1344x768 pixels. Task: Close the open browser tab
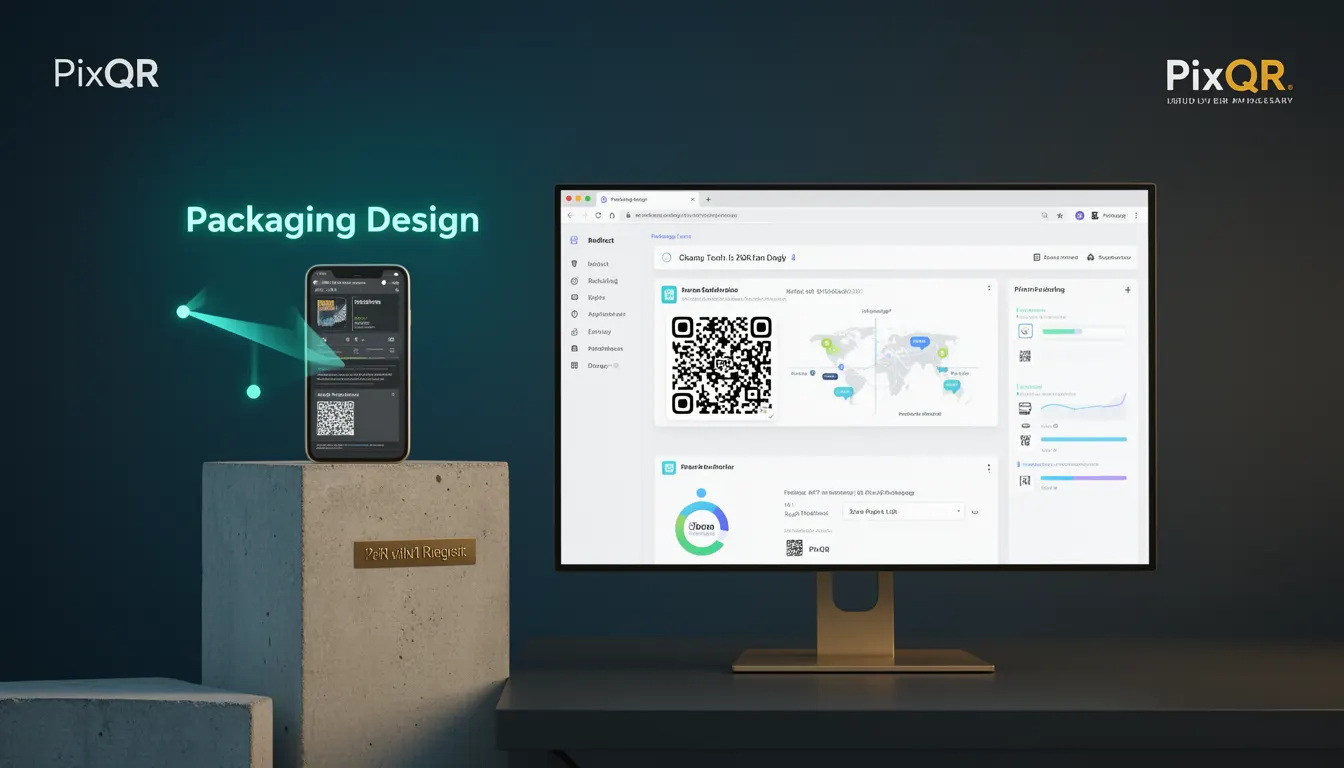click(x=692, y=199)
